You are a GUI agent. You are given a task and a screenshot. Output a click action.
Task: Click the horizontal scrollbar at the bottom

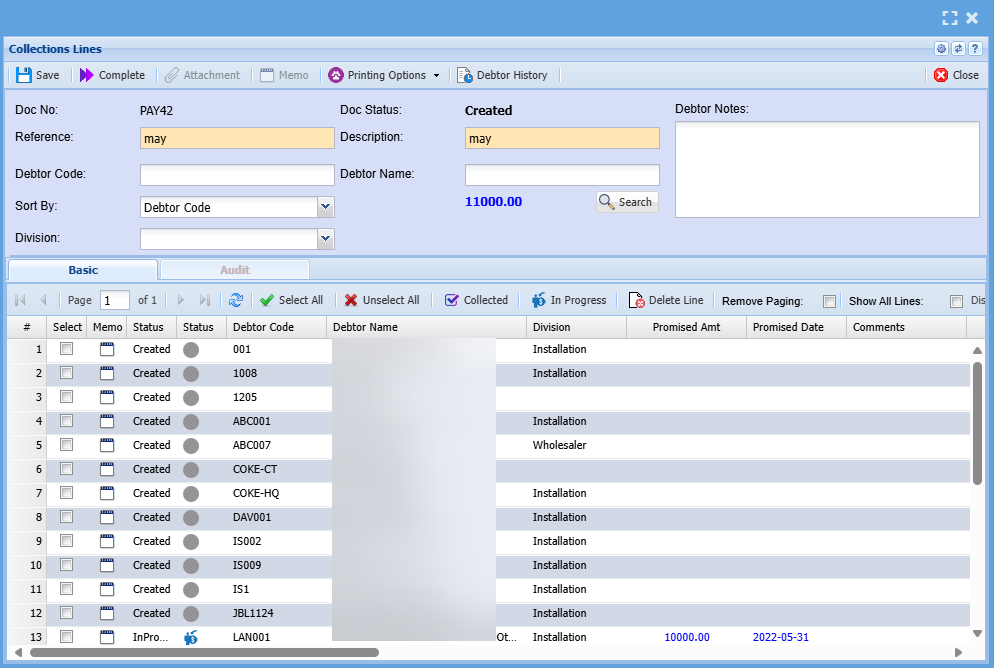tap(205, 652)
